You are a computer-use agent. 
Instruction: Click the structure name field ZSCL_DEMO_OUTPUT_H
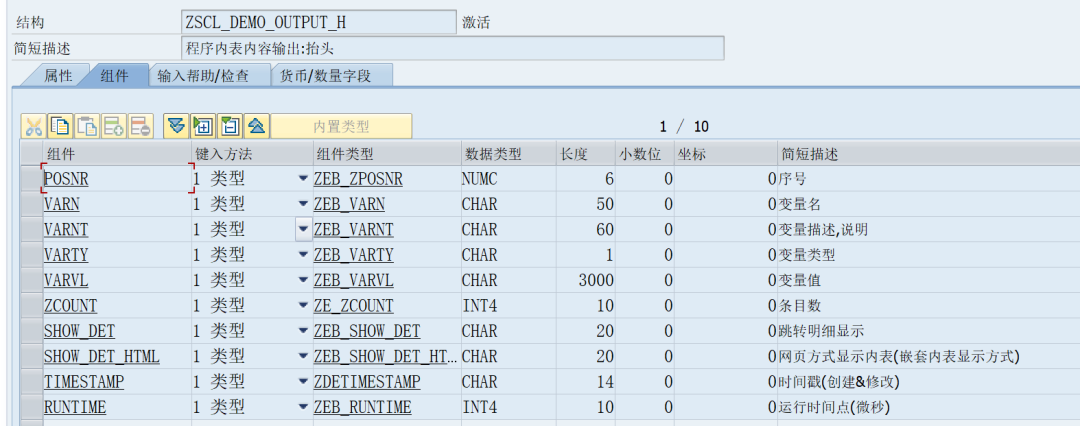tap(318, 22)
